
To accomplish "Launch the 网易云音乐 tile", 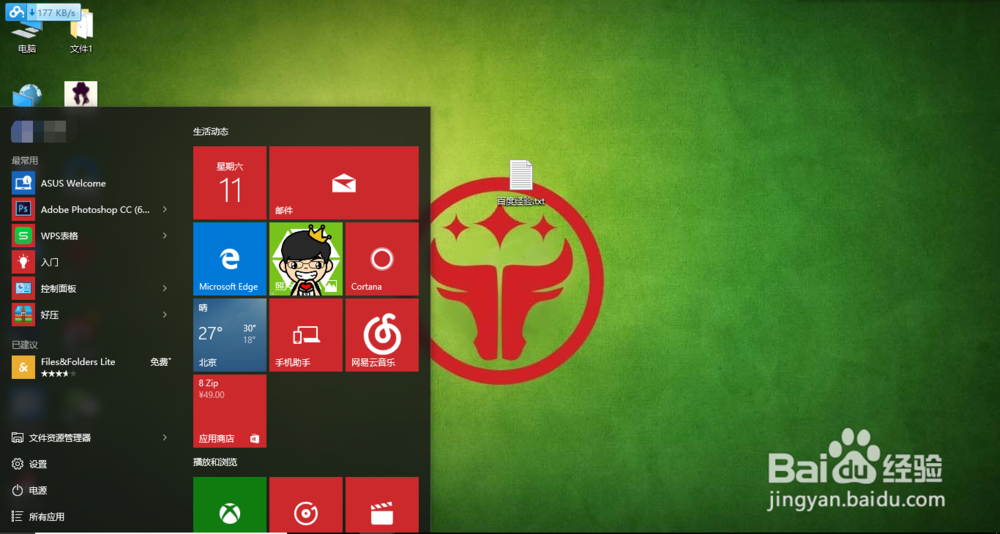I will click(x=382, y=335).
